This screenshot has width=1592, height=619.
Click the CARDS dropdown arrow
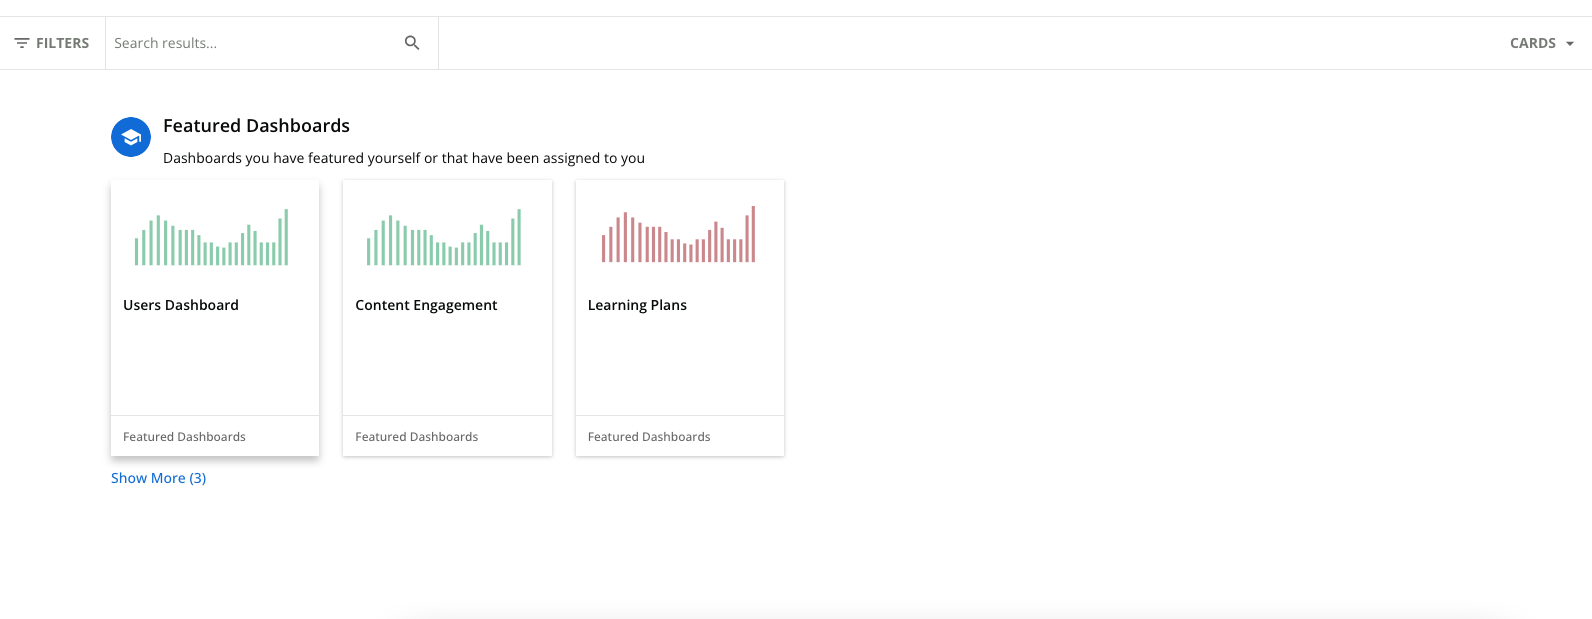[1570, 44]
